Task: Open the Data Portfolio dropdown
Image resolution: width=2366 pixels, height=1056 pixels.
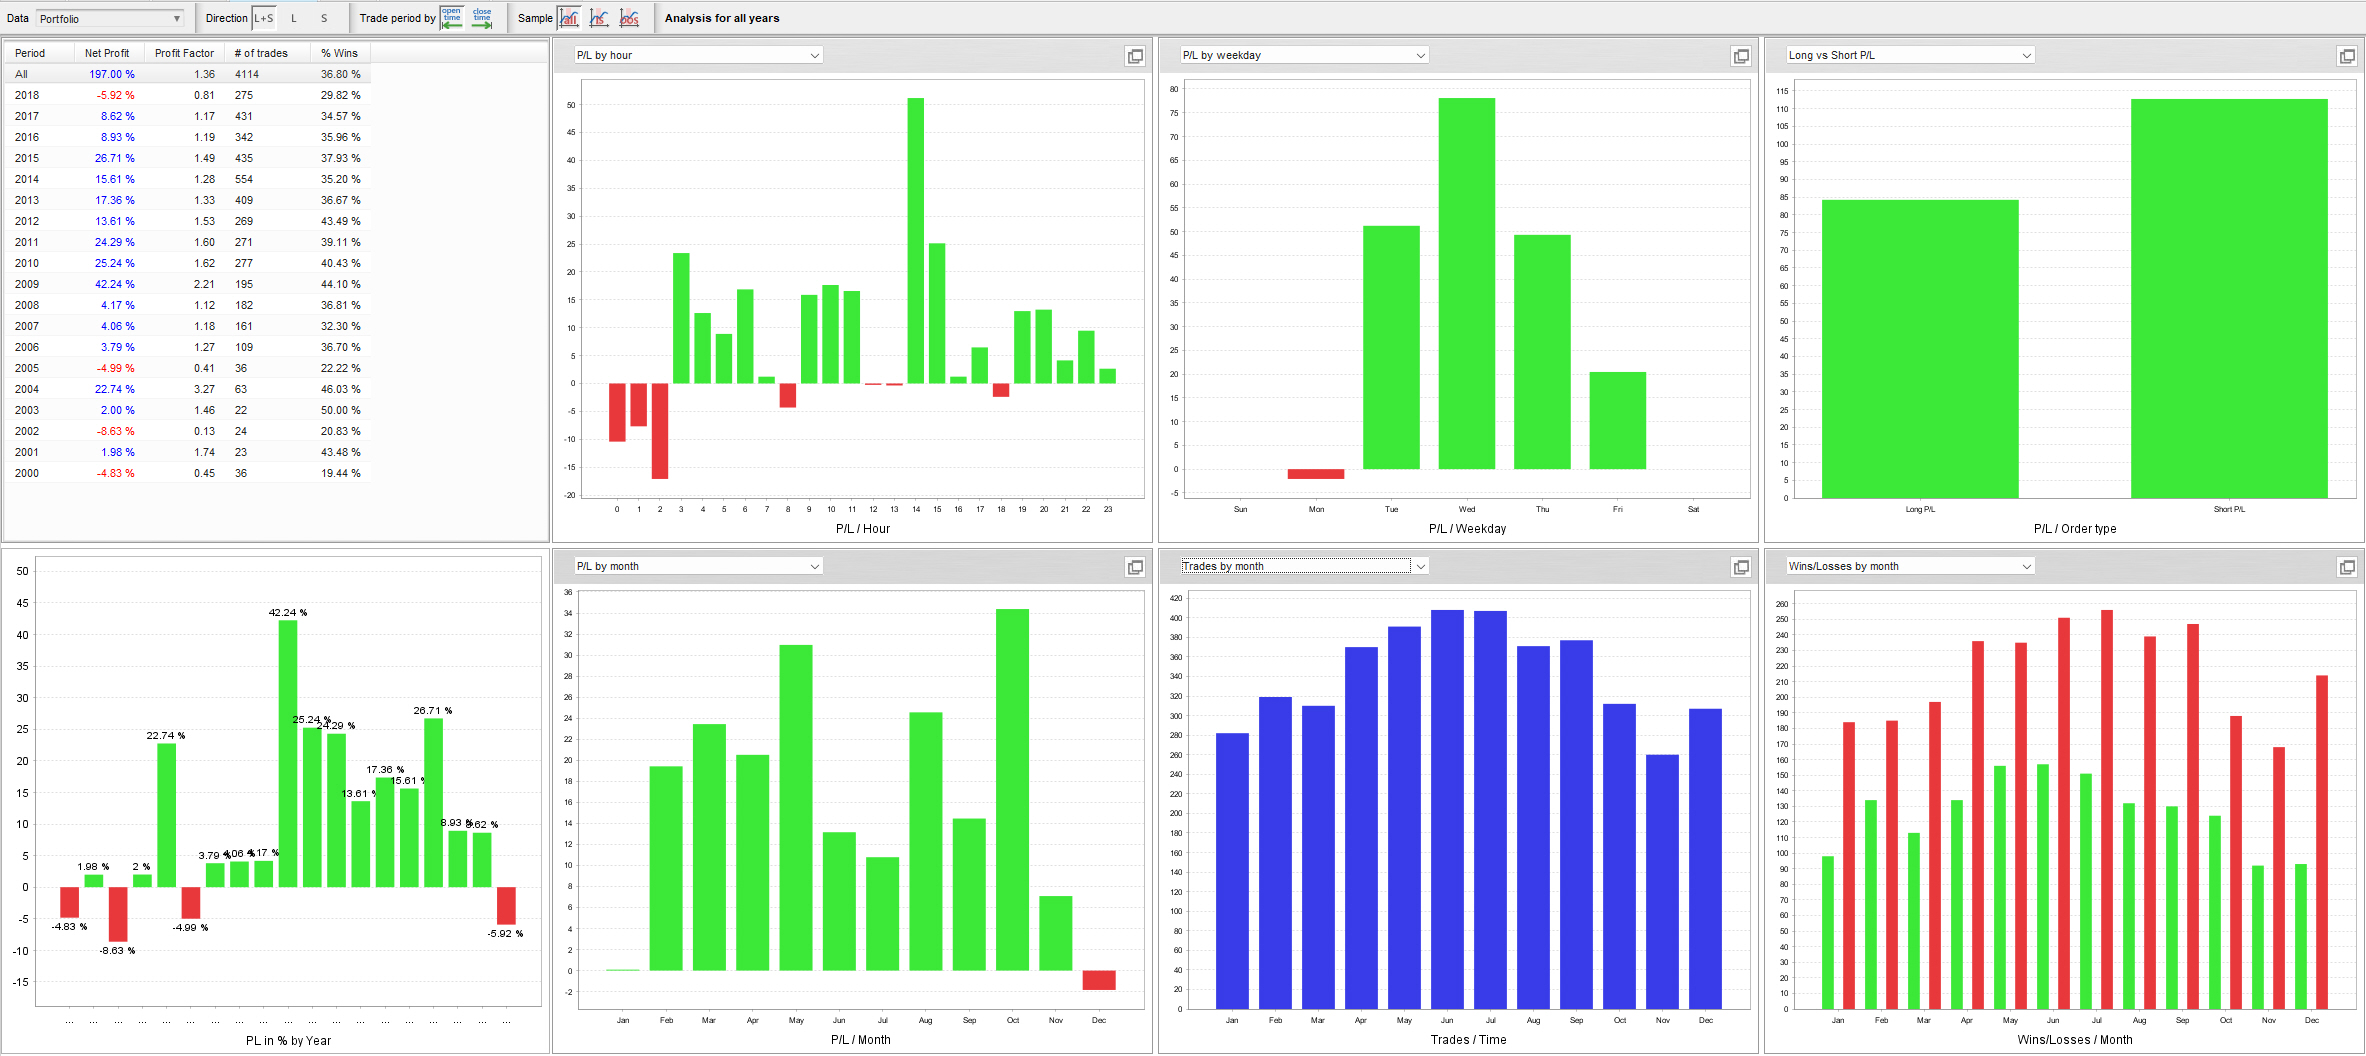Action: click(x=110, y=18)
